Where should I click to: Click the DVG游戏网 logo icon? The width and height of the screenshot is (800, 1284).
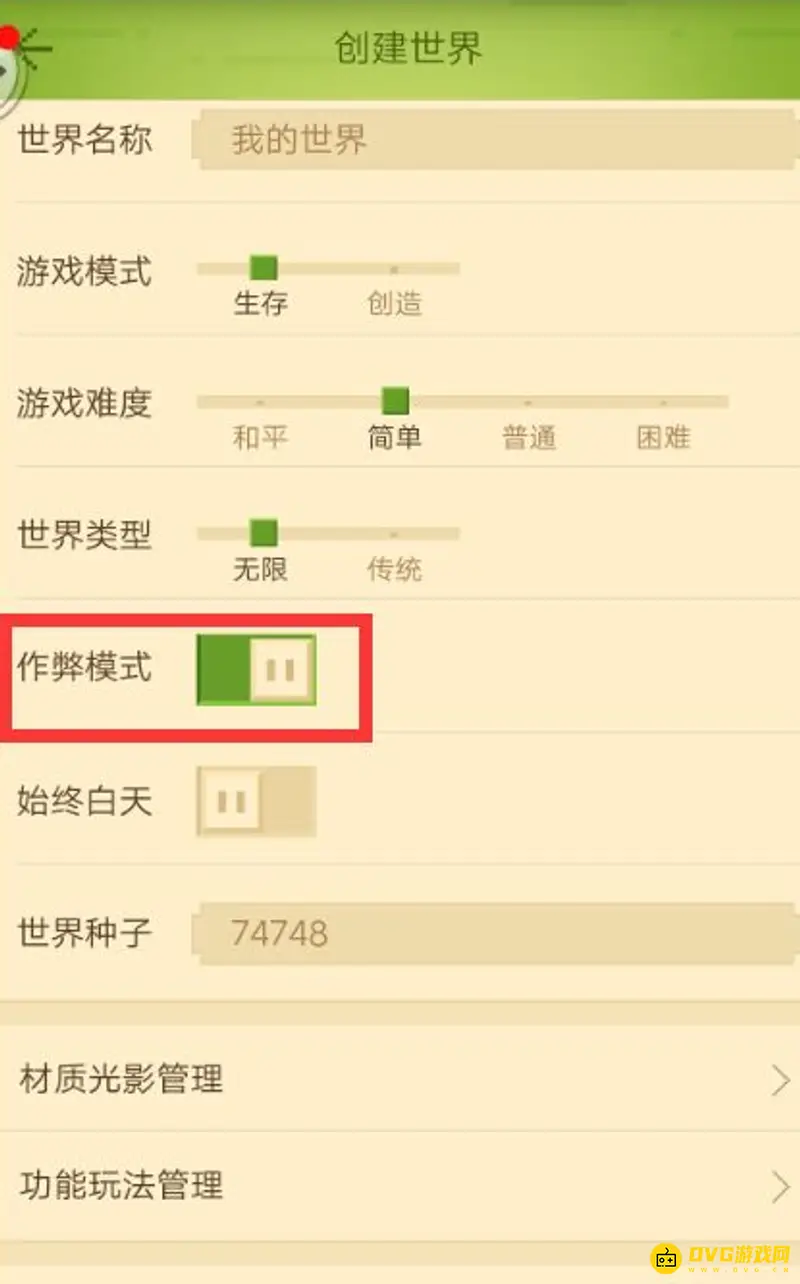point(666,1257)
